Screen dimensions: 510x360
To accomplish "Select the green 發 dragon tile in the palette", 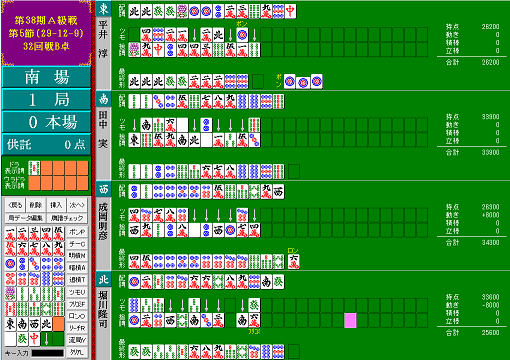I will coord(22,339).
